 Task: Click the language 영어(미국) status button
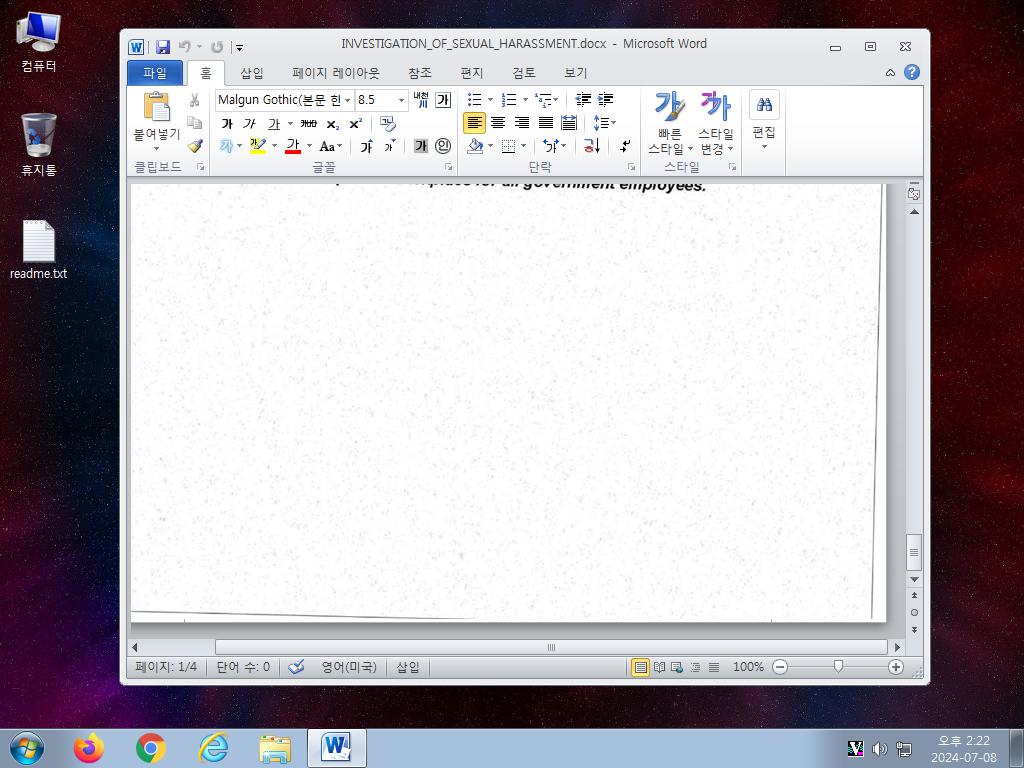pyautogui.click(x=349, y=667)
